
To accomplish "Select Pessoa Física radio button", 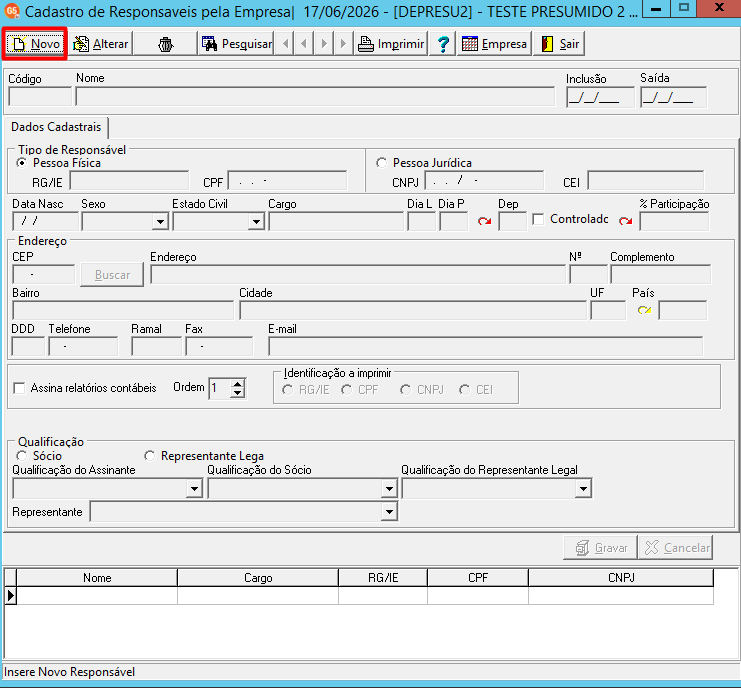I will click(21, 163).
